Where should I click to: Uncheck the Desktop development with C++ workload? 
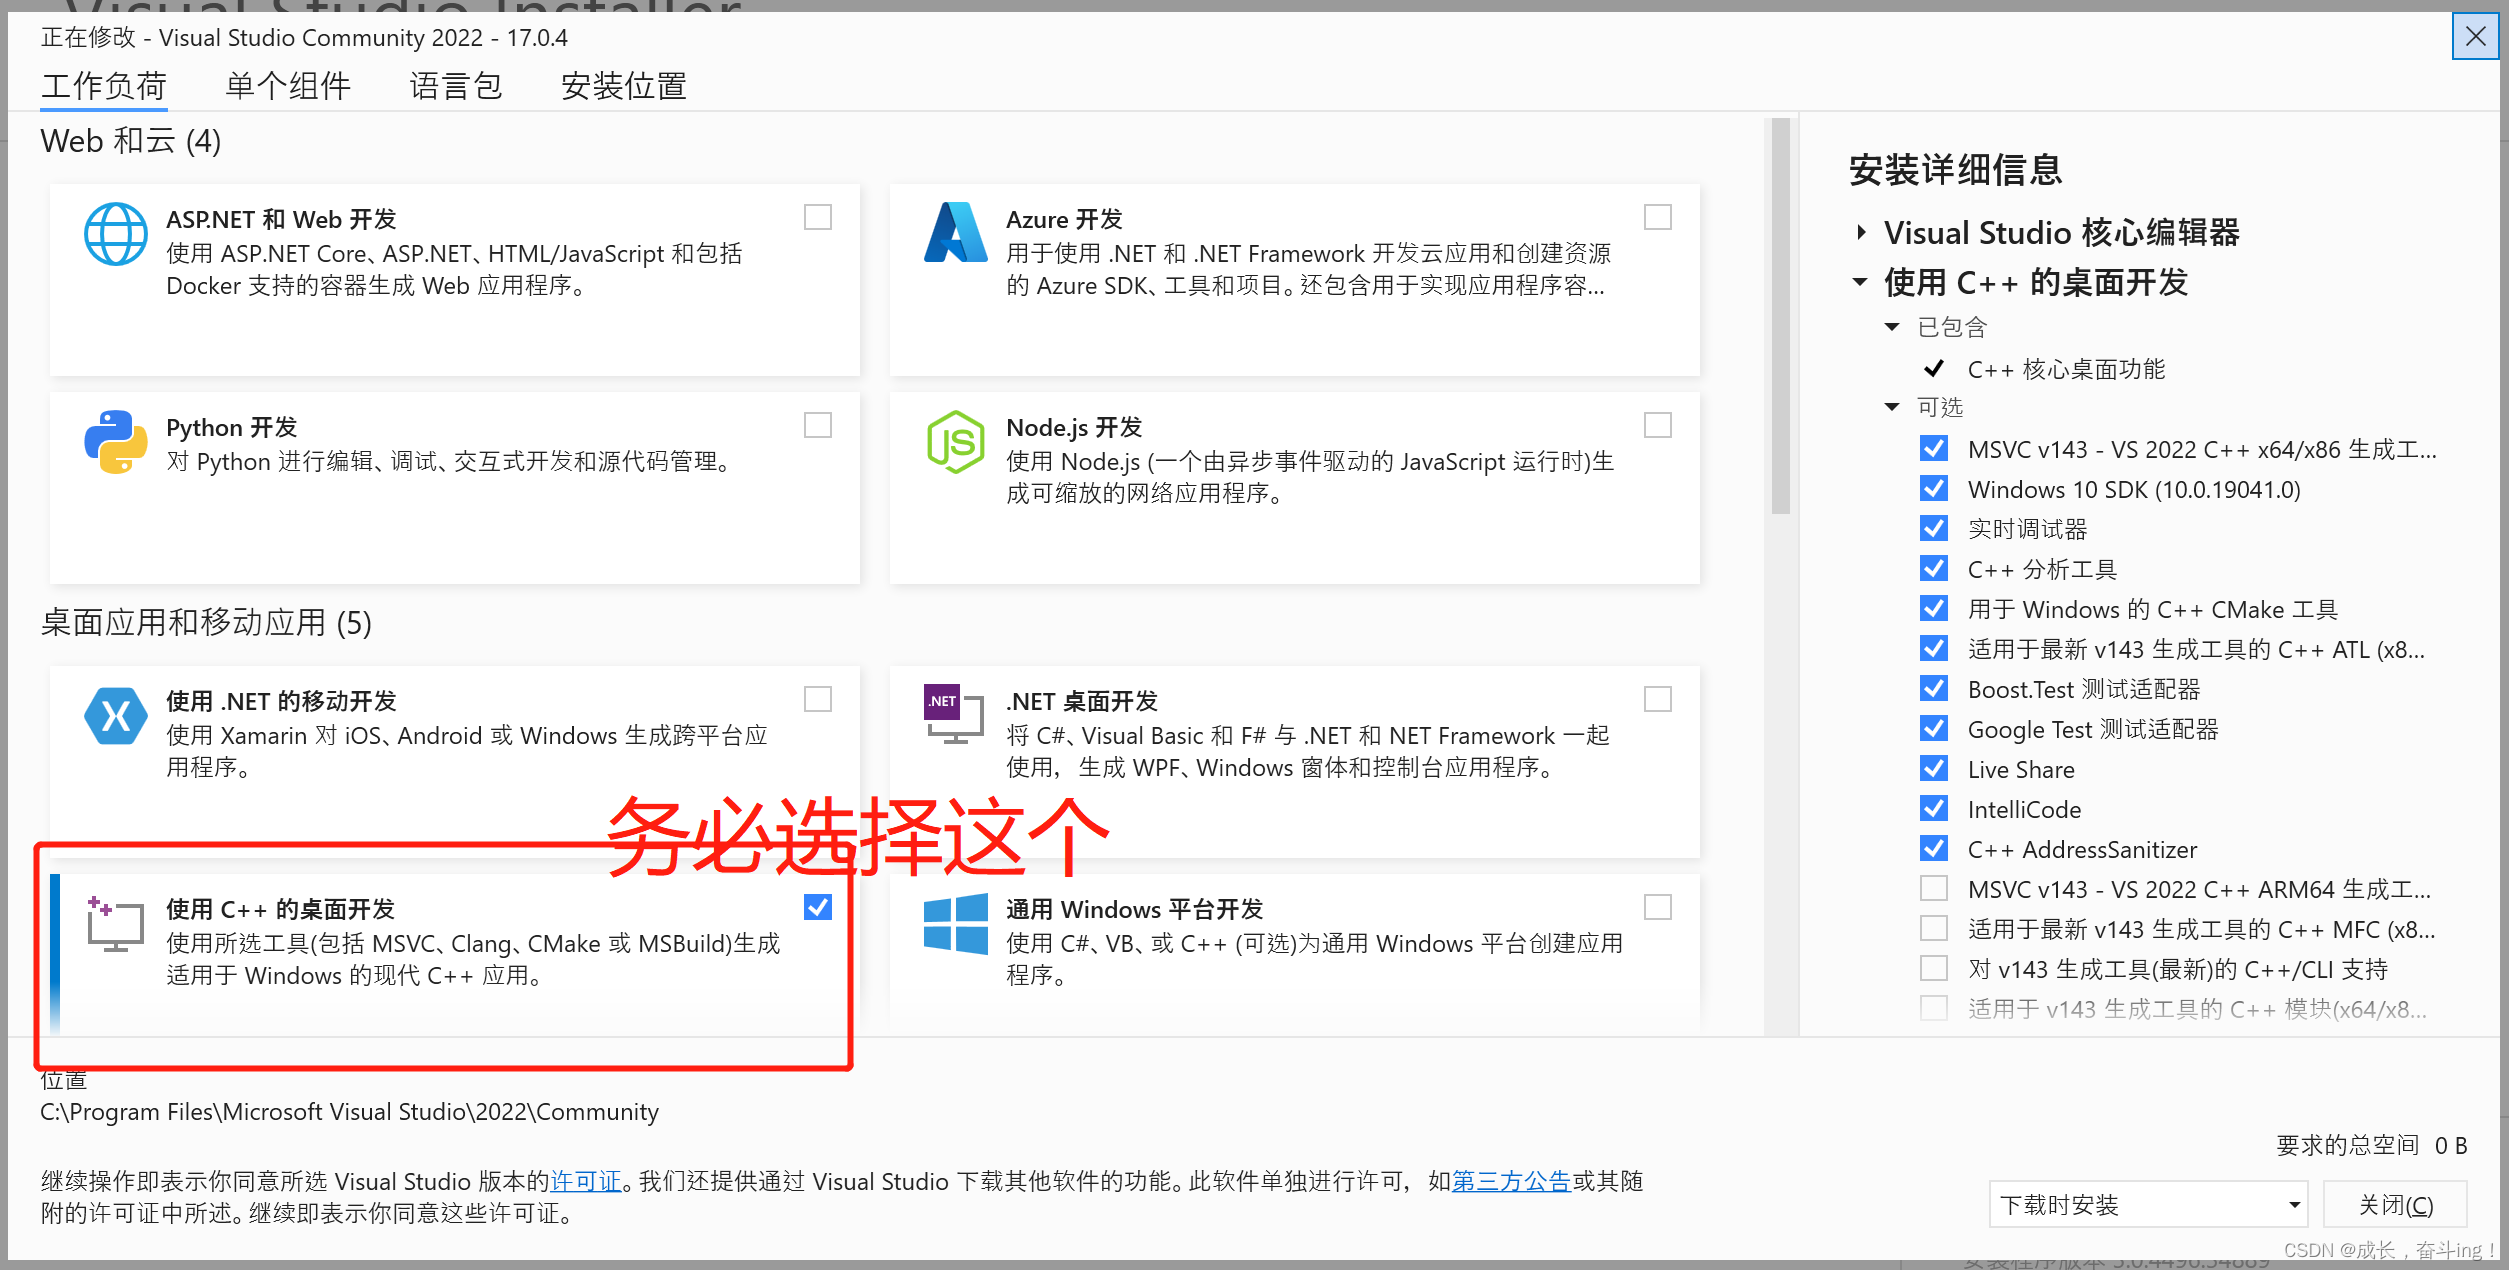tap(818, 907)
